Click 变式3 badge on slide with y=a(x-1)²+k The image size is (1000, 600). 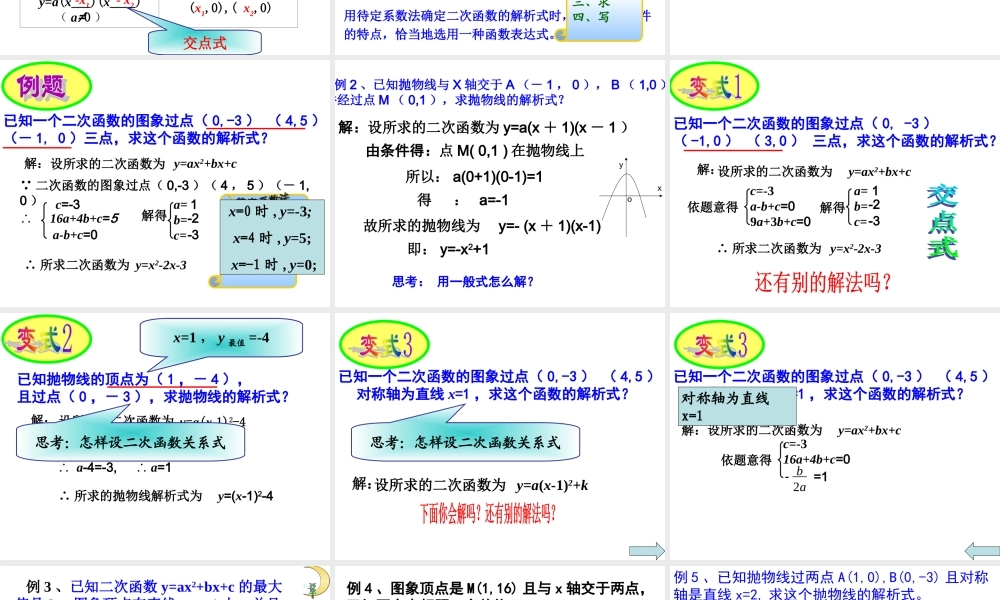tap(385, 344)
